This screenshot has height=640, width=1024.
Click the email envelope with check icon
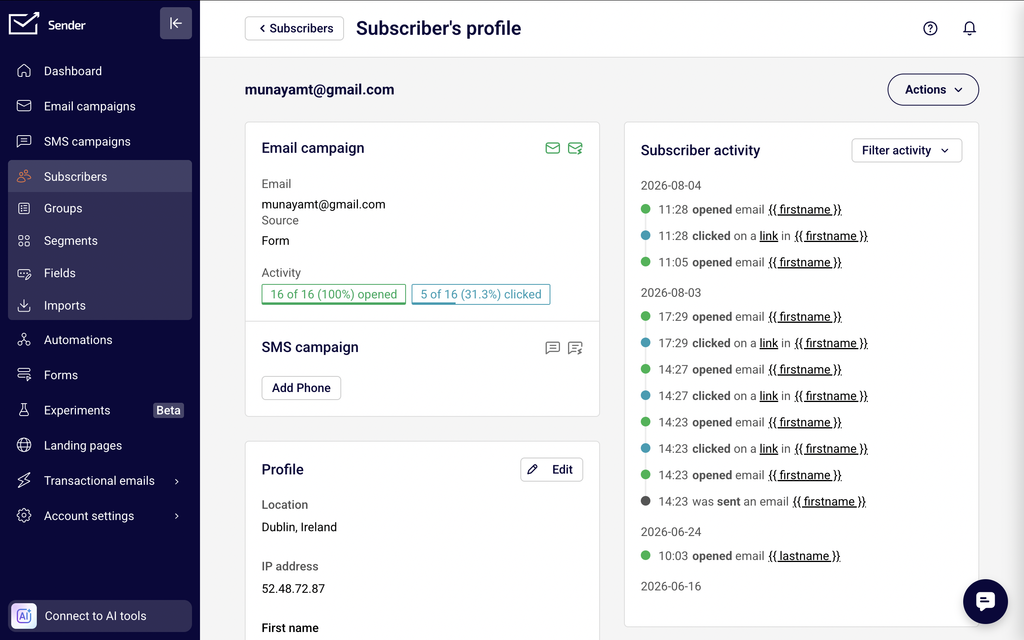[575, 148]
